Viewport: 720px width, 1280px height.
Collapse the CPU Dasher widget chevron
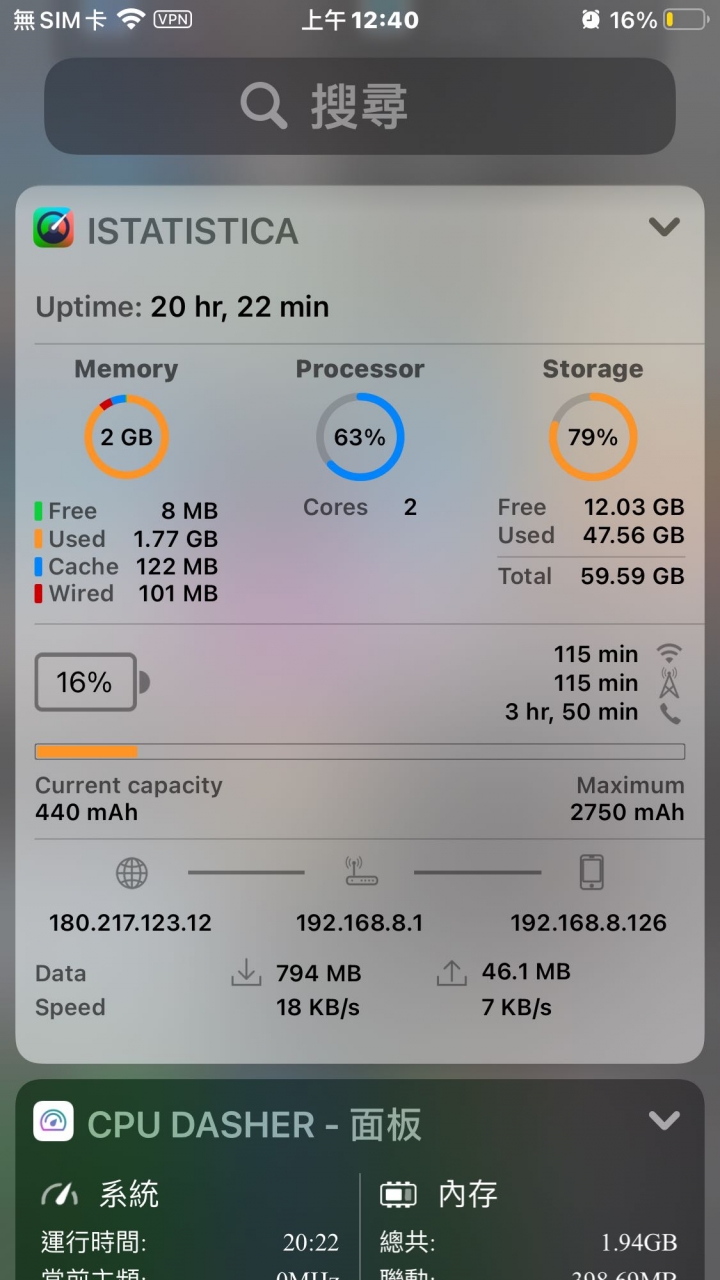tap(664, 1120)
